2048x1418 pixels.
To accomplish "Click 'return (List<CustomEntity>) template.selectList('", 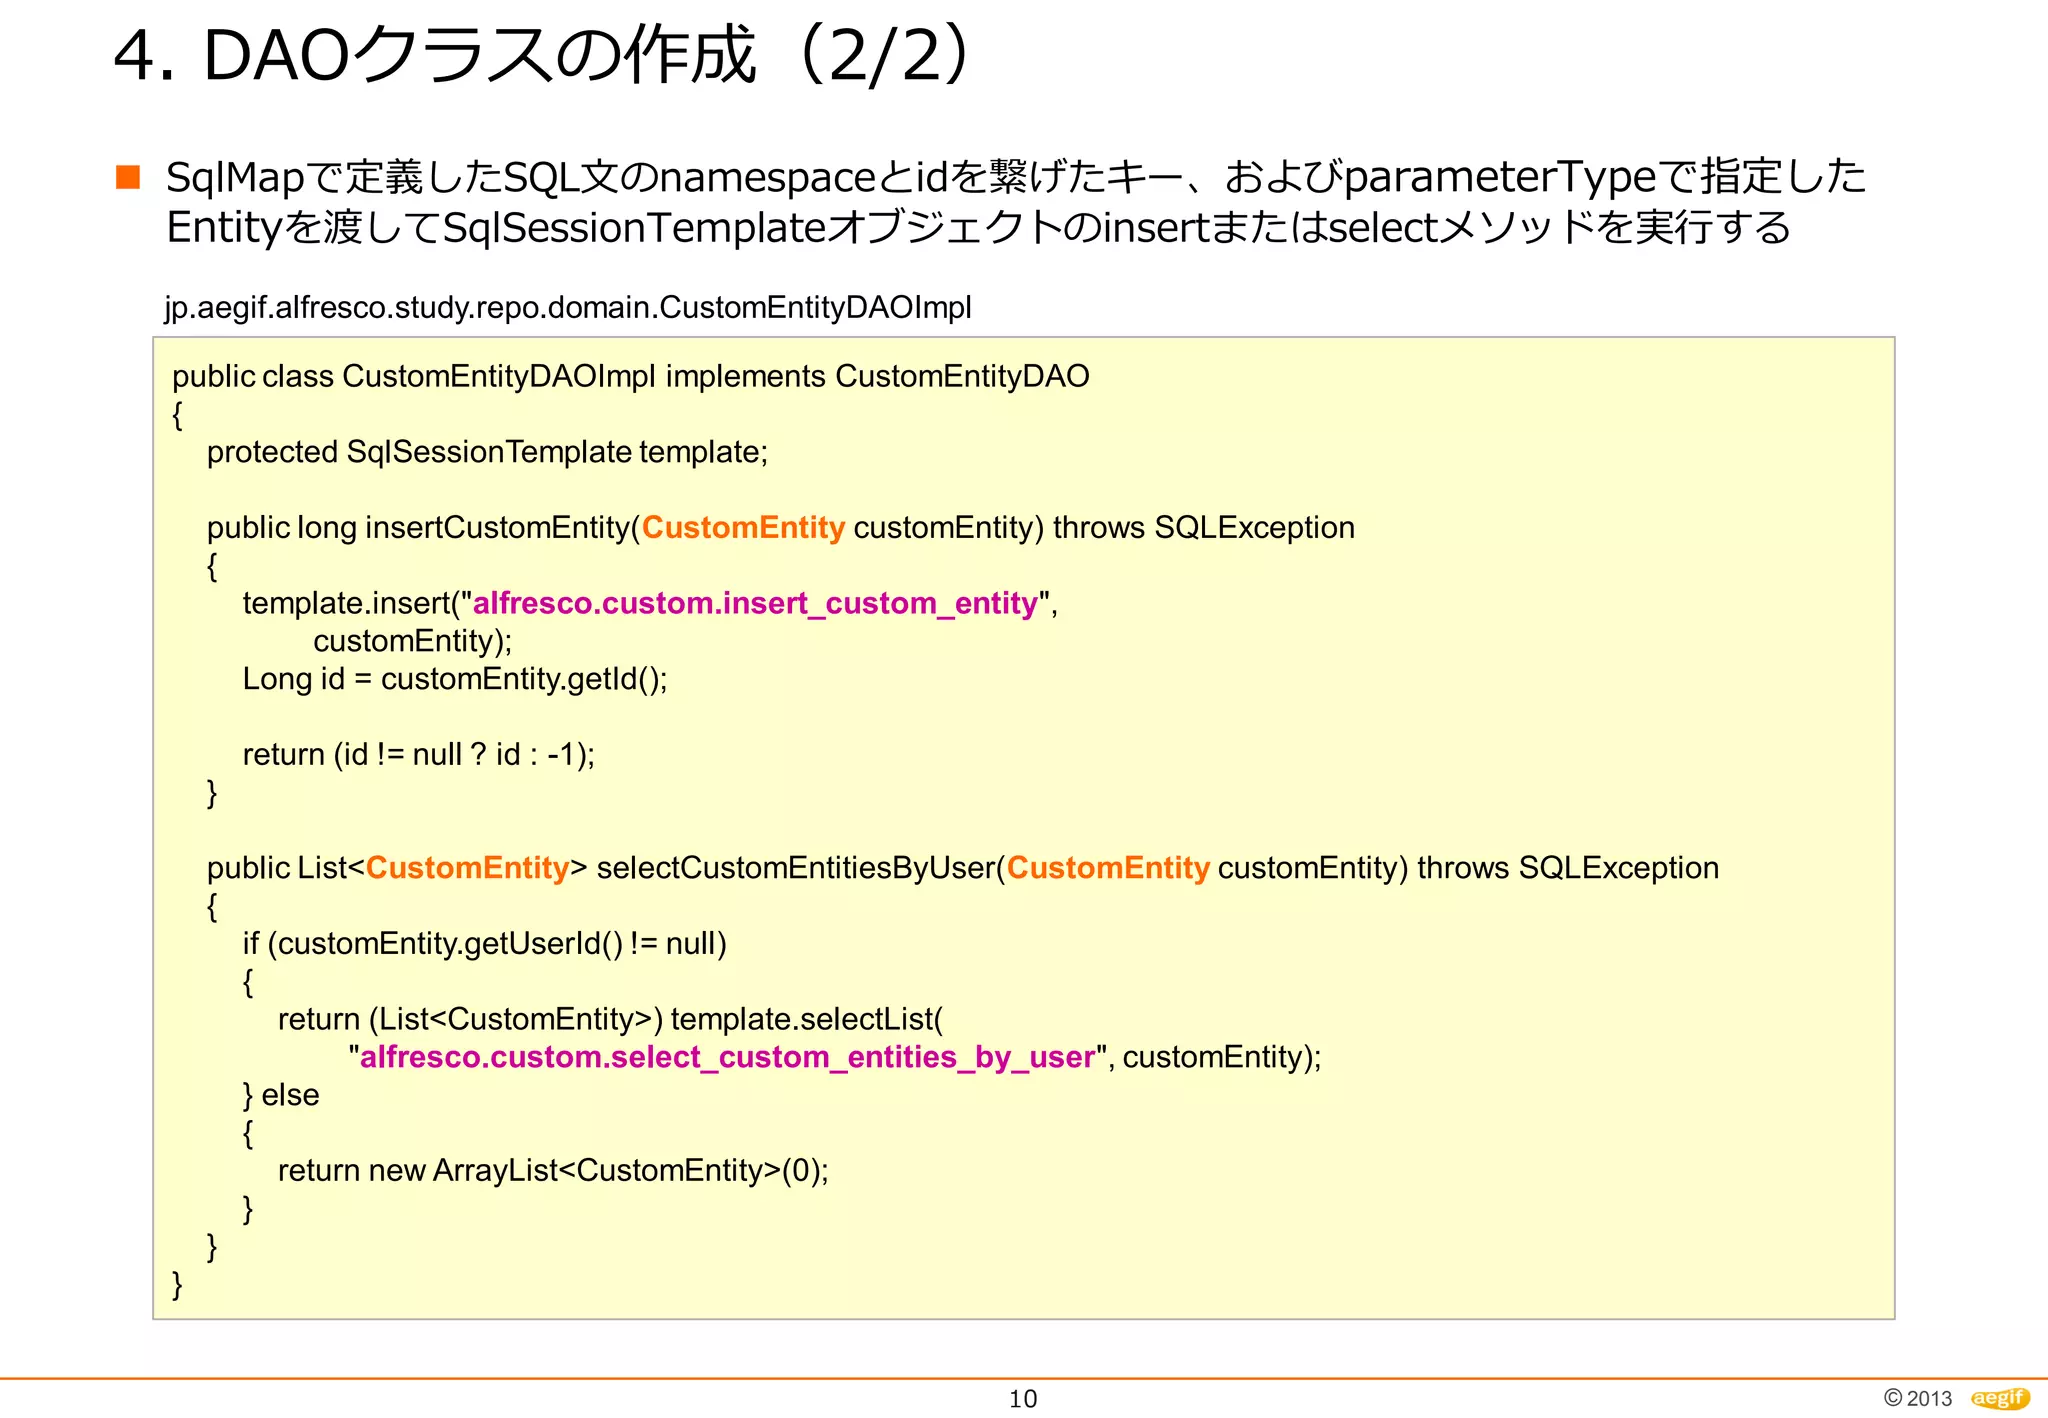I will click(610, 1019).
